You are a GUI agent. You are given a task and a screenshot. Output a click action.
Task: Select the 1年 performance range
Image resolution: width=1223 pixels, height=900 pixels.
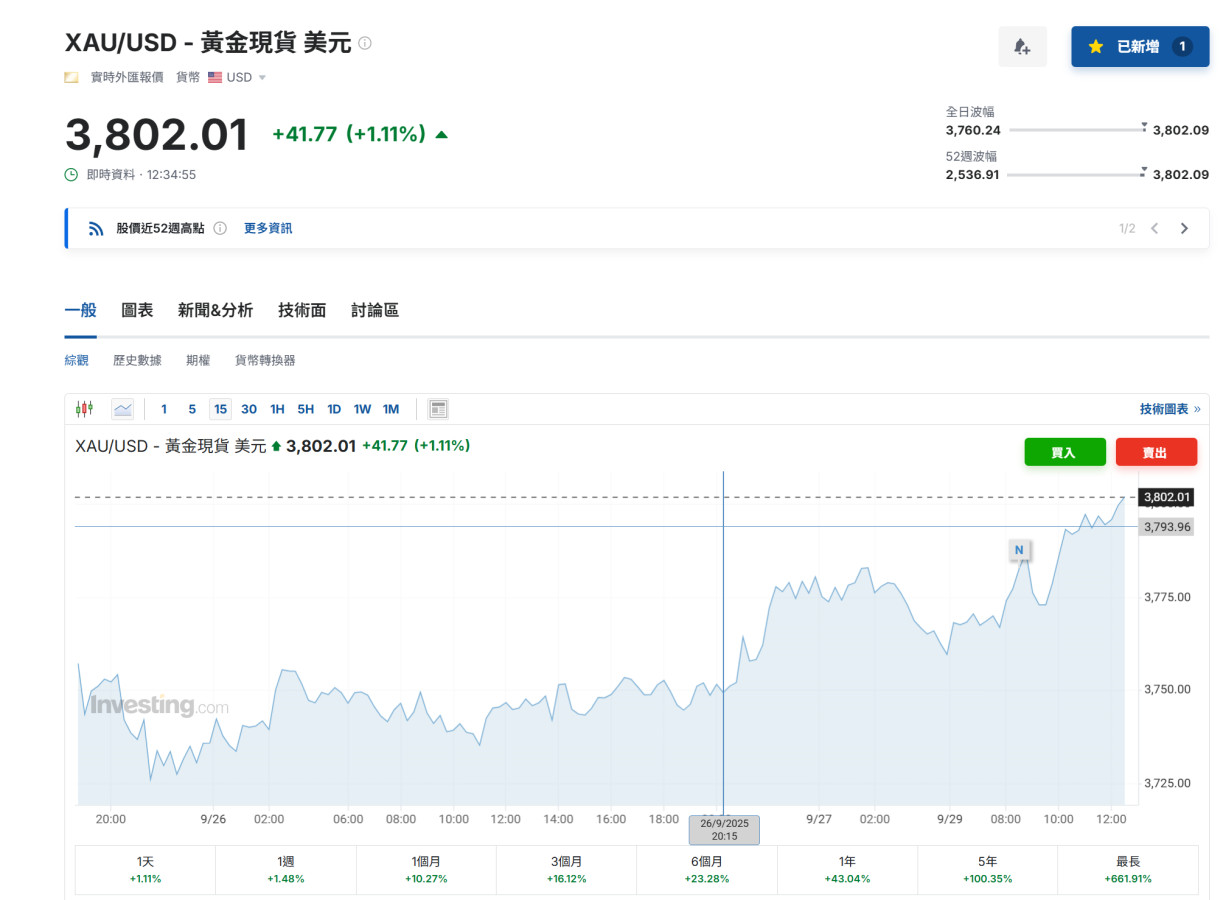point(847,869)
